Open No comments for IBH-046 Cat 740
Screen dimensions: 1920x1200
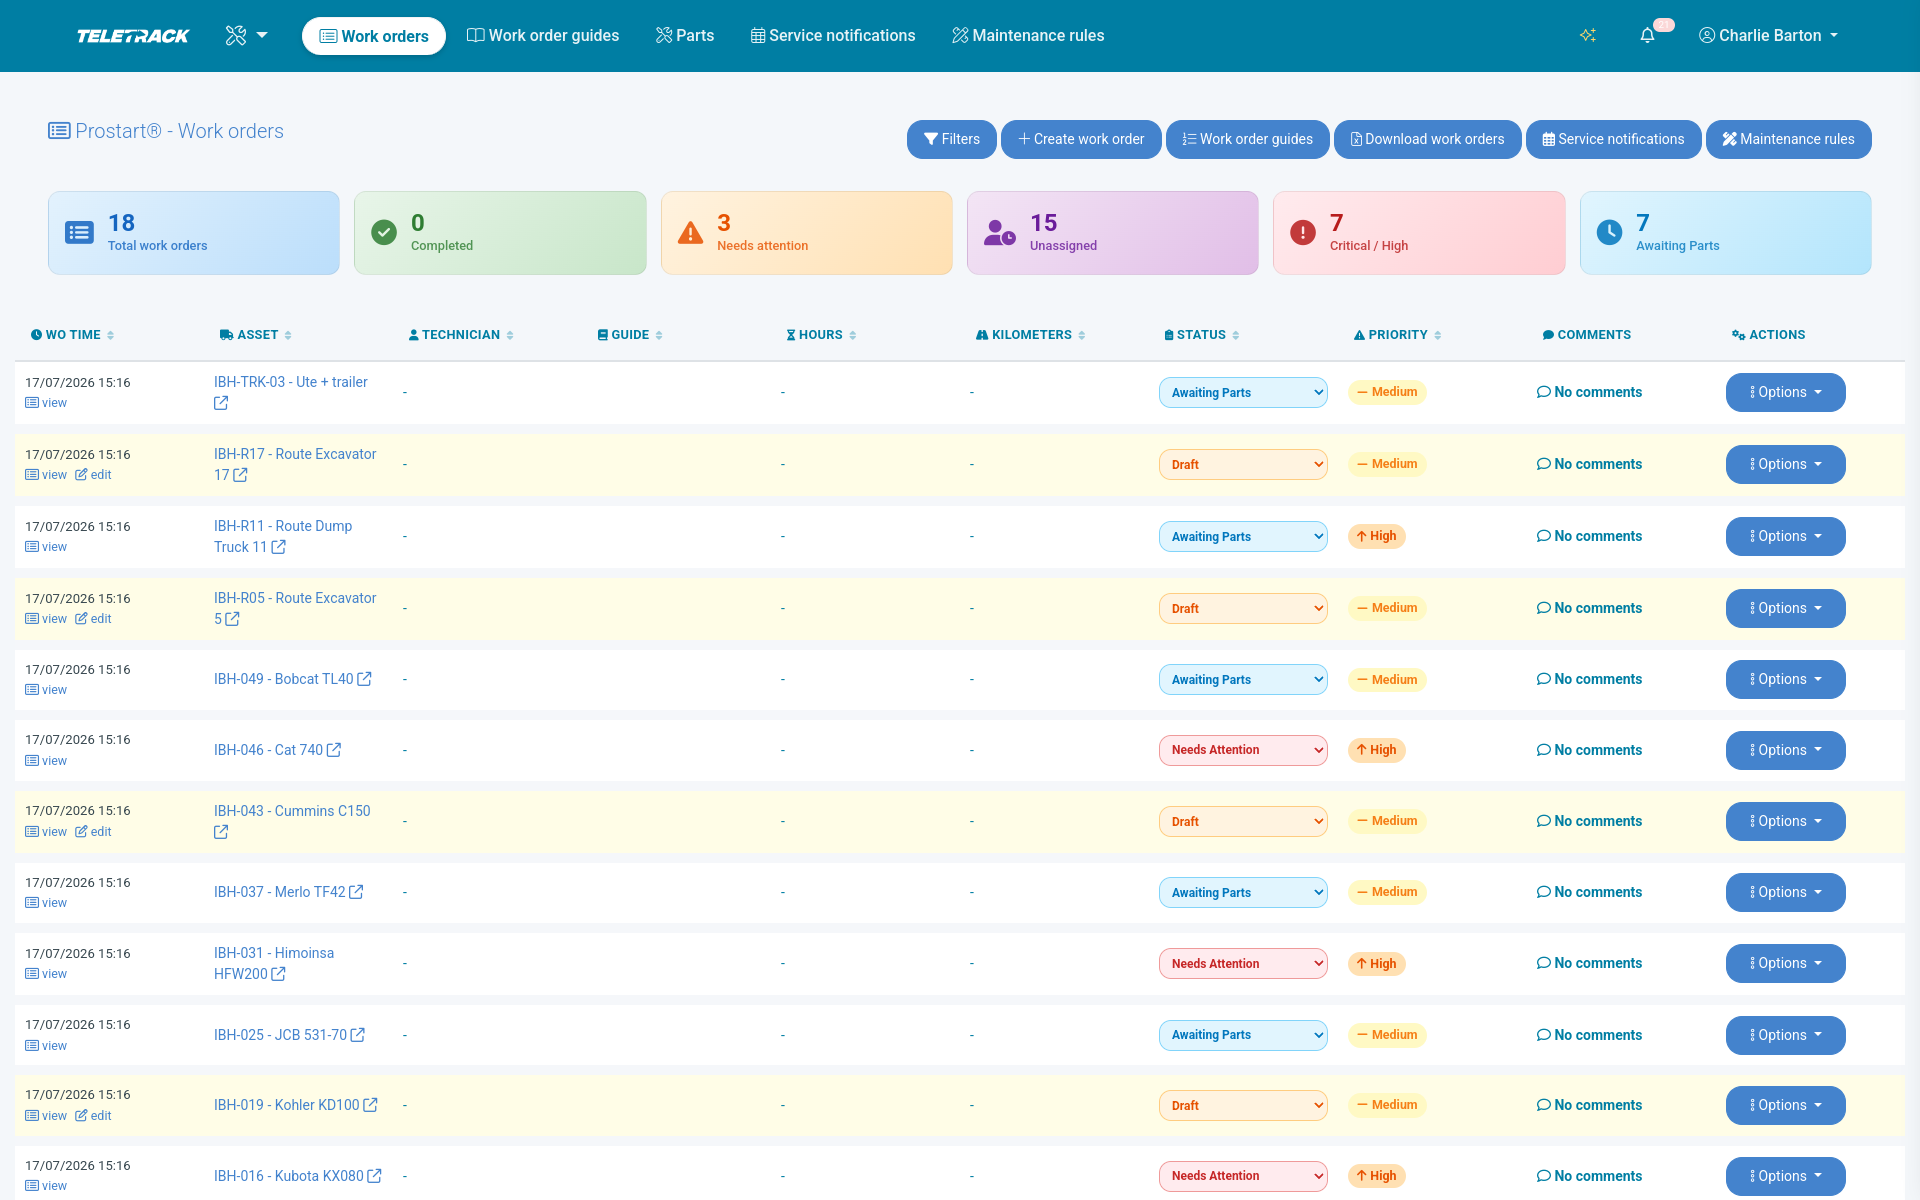point(1589,750)
